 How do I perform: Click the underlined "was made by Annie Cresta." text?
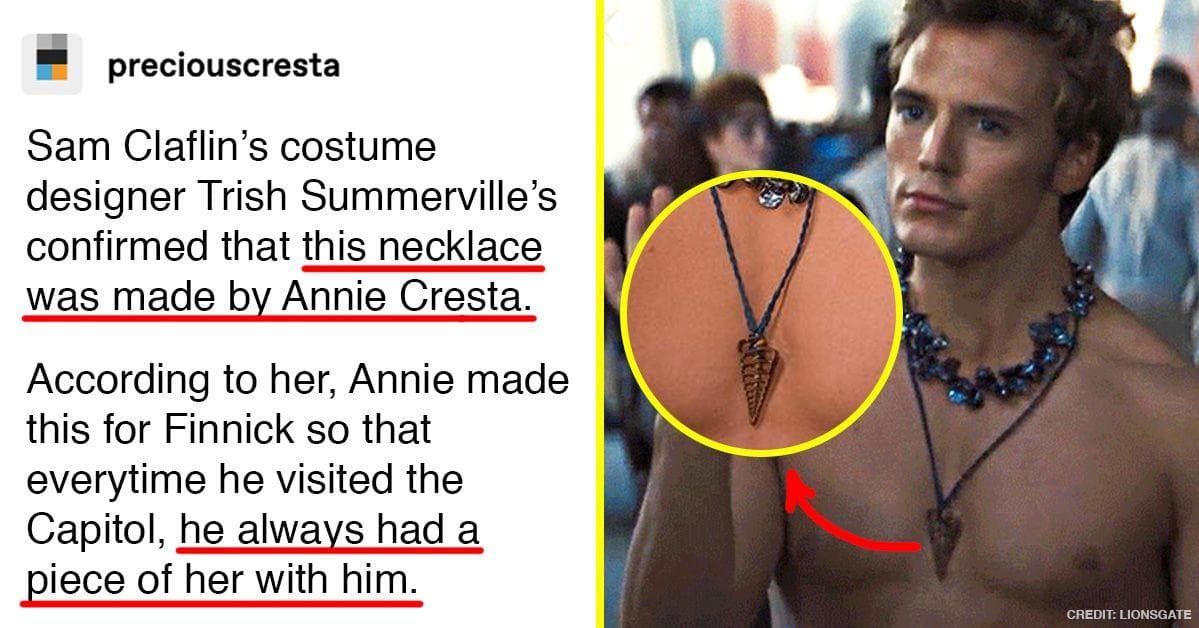[x=278, y=297]
